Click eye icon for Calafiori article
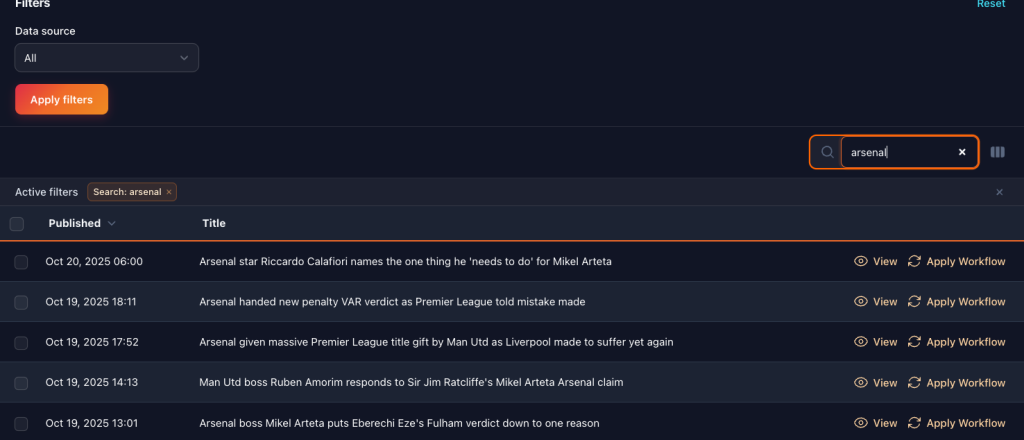 [860, 261]
